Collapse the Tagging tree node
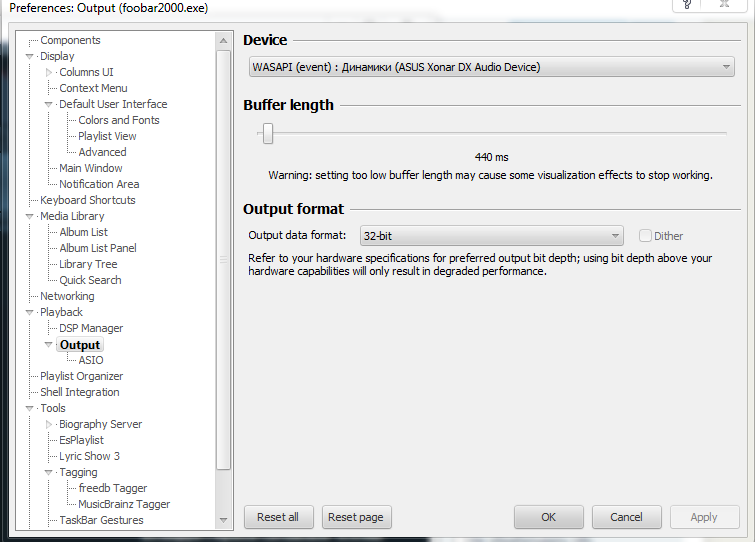 [x=48, y=472]
